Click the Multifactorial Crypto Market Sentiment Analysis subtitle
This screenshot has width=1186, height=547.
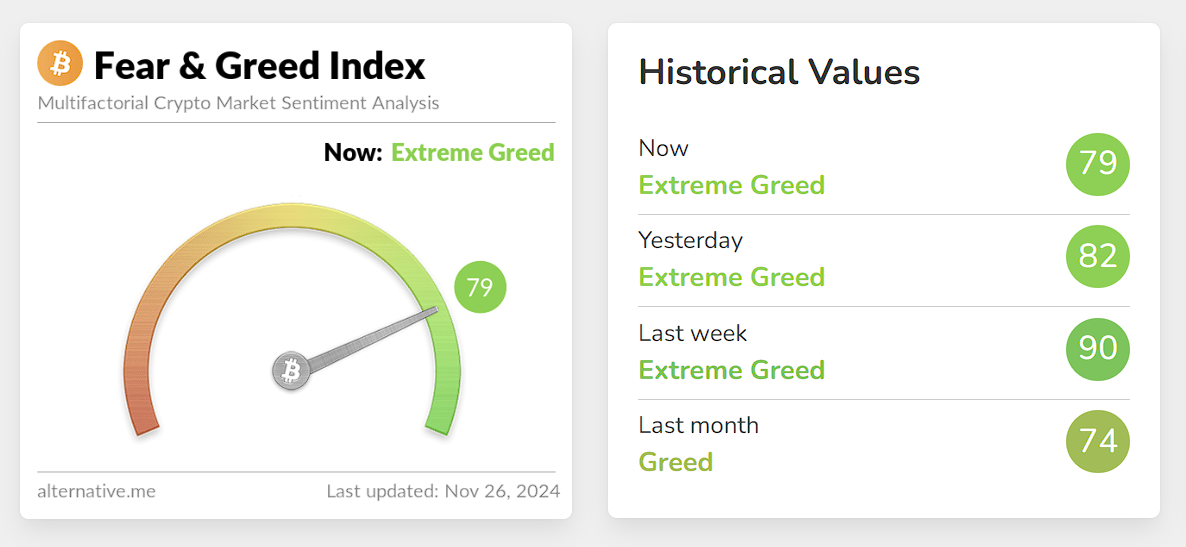pos(238,103)
